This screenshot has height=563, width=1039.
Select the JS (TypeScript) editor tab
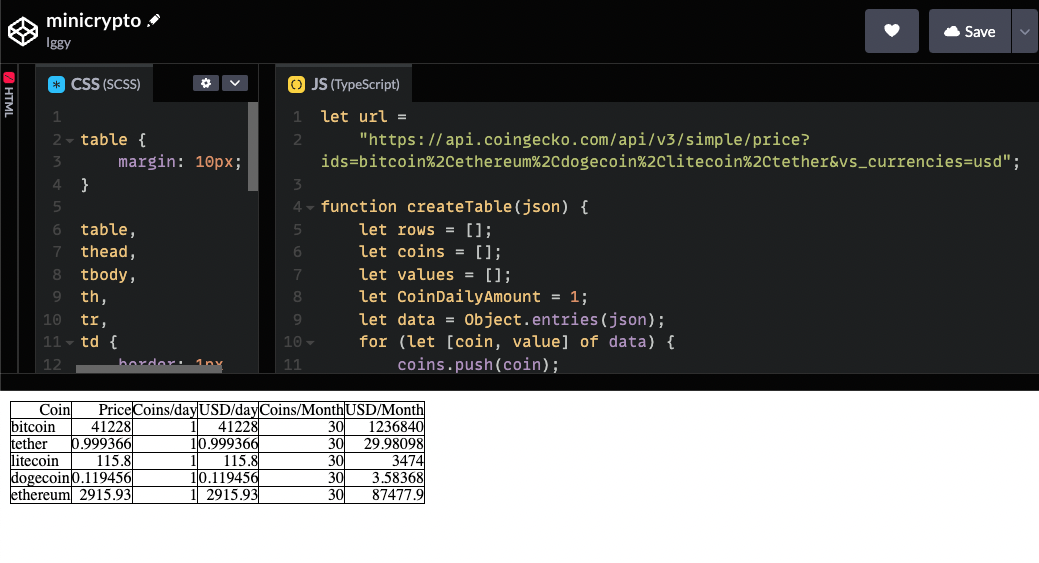(344, 84)
